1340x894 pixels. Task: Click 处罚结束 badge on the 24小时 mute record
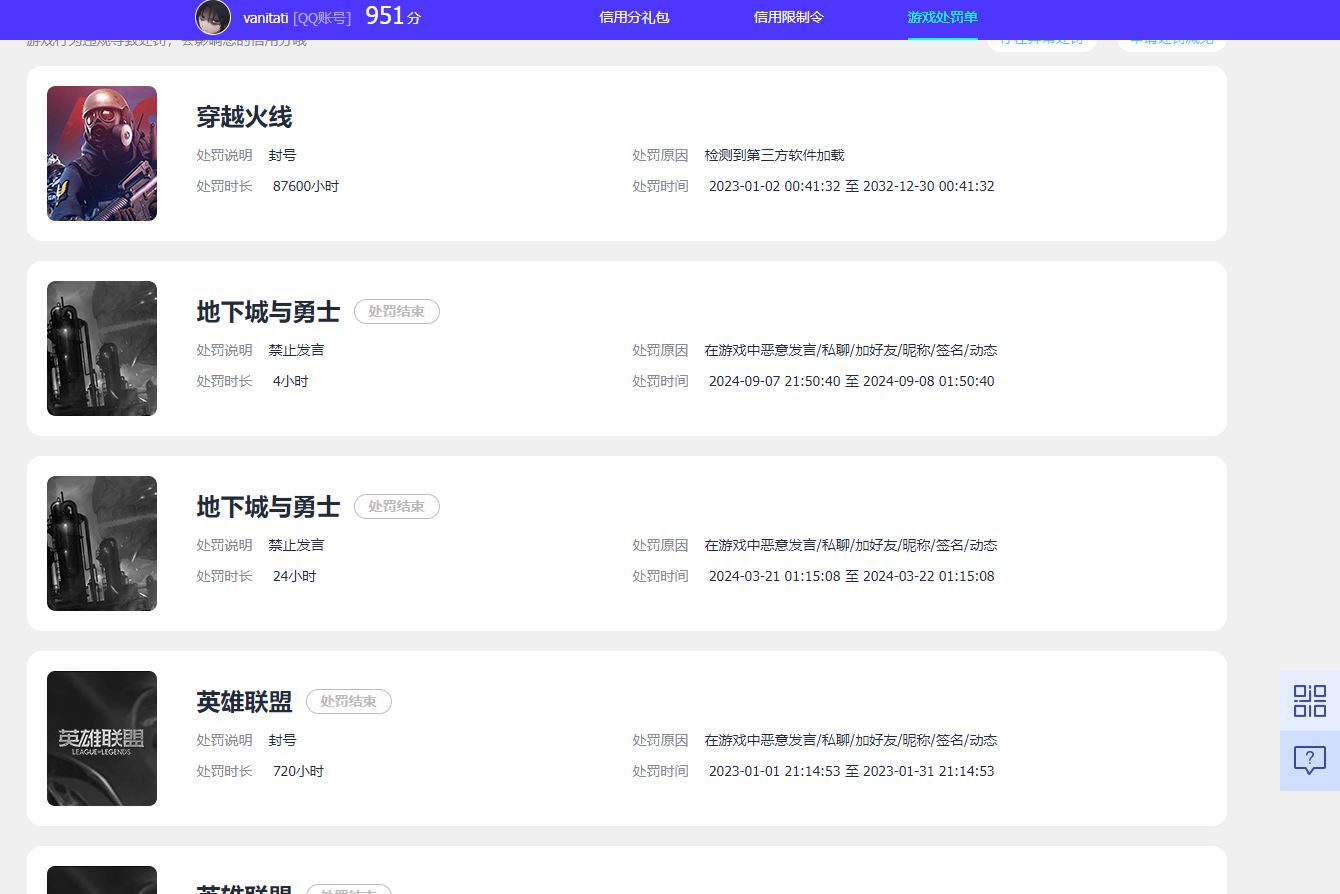[396, 507]
